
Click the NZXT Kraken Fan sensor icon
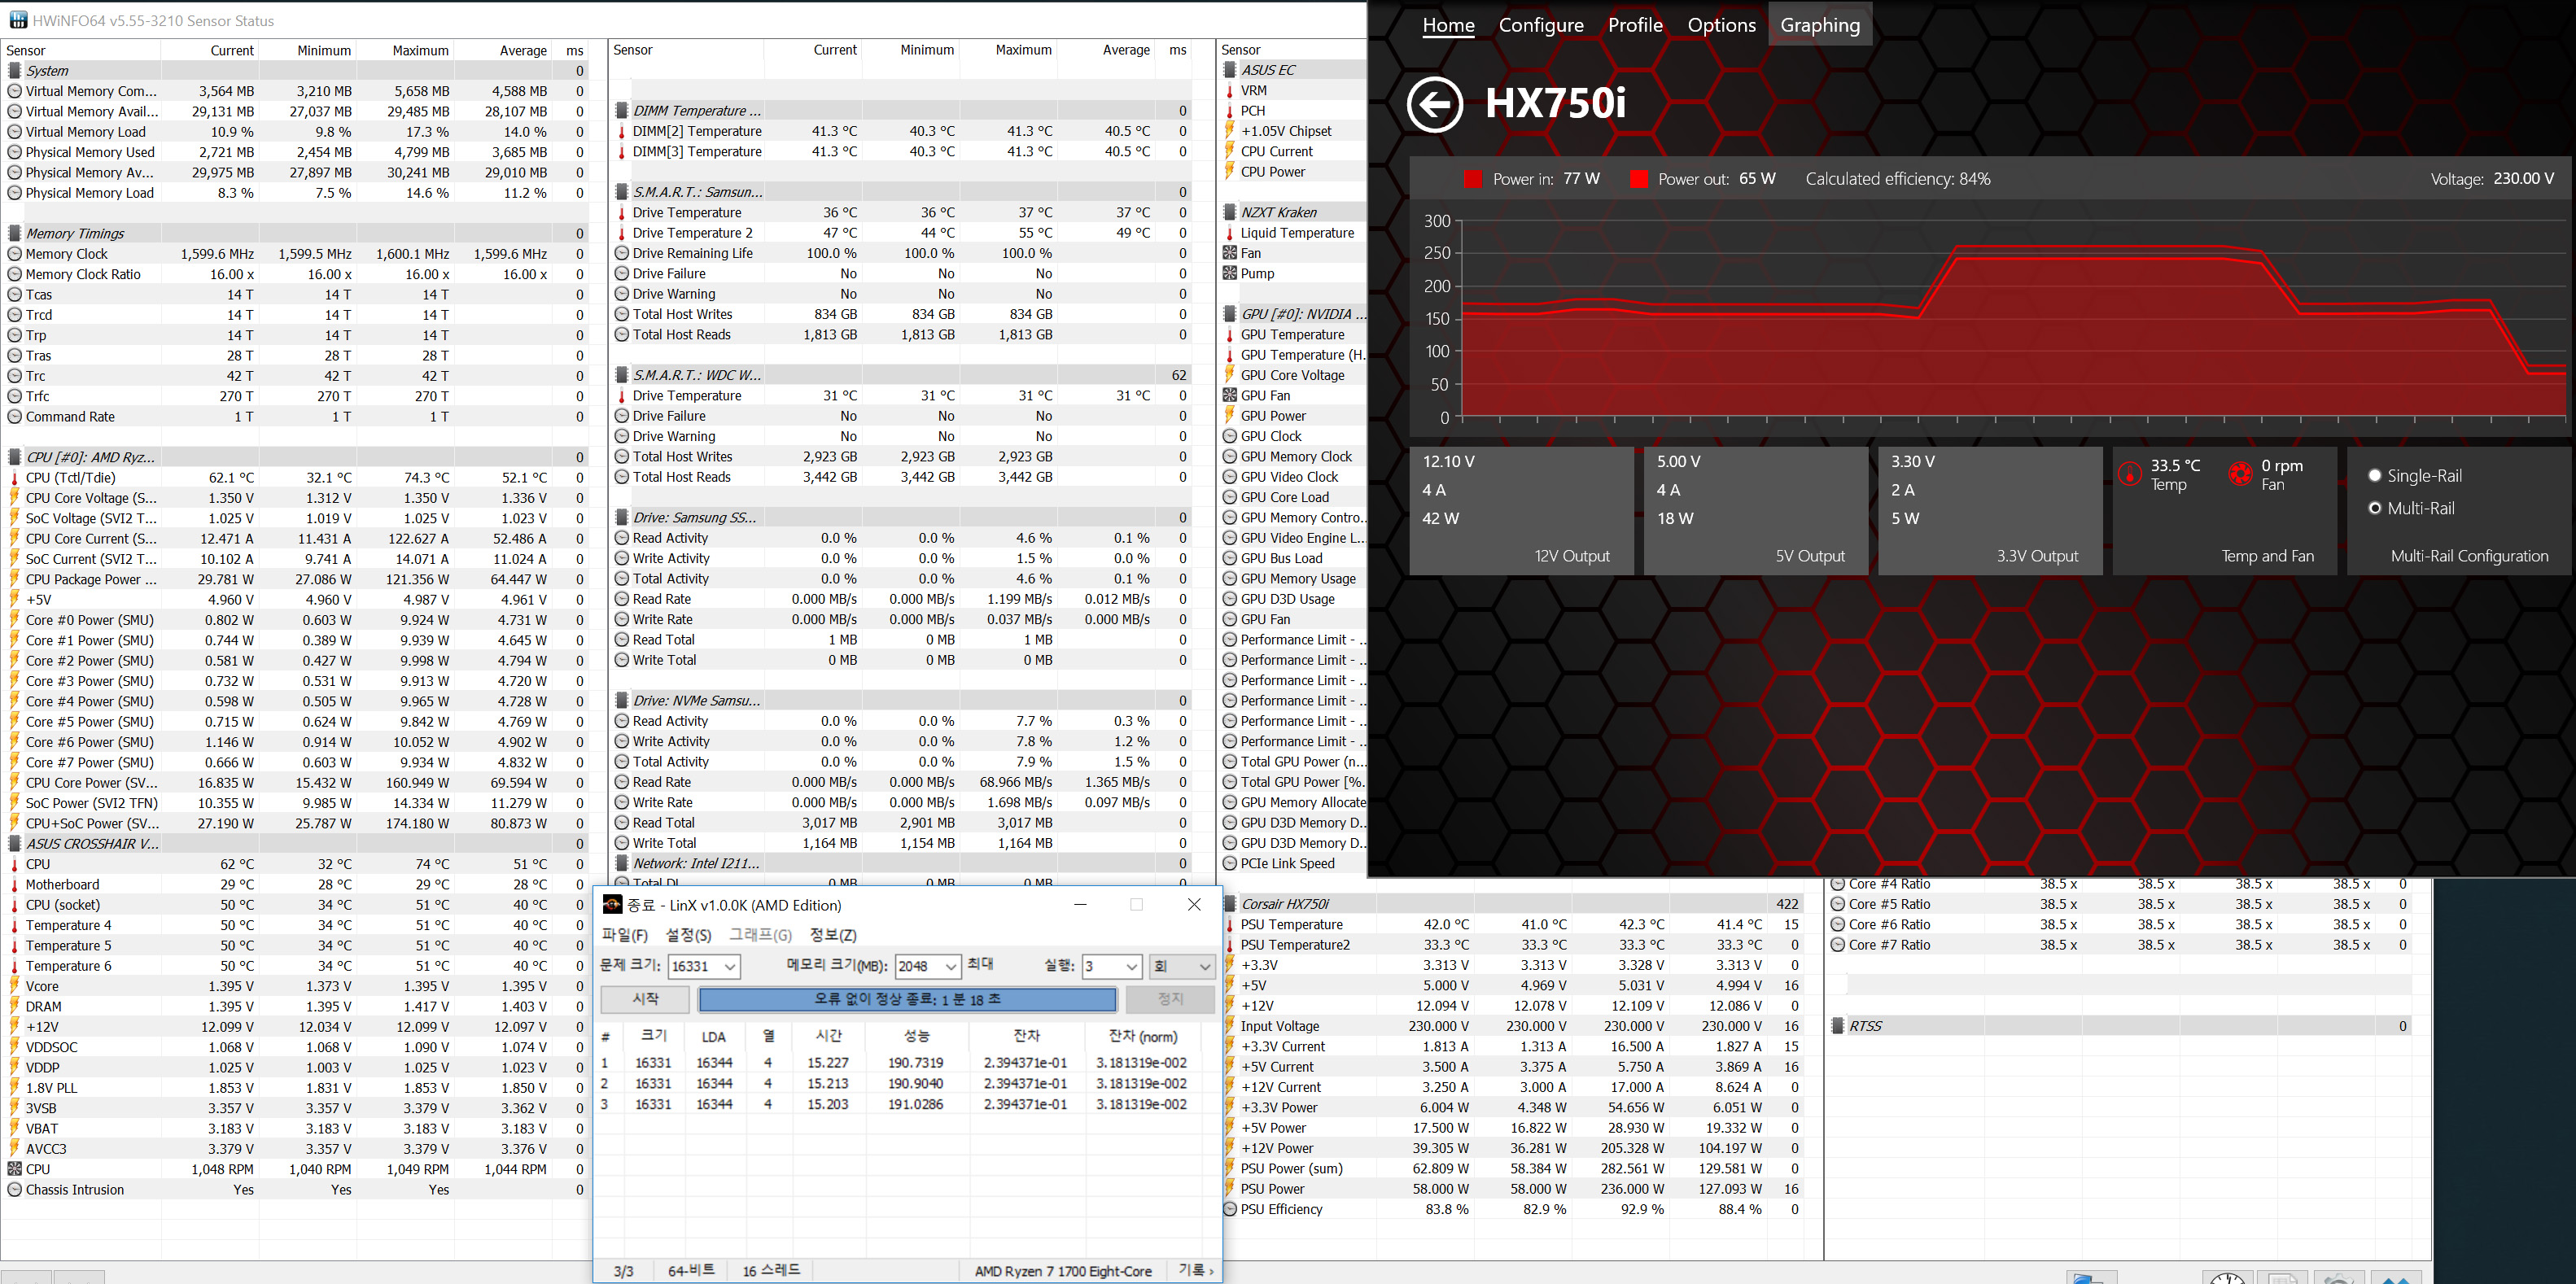pos(1230,253)
